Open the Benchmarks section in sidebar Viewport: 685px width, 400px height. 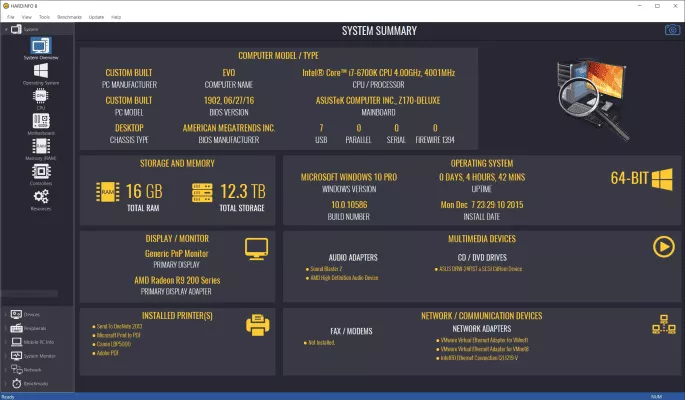[x=33, y=383]
